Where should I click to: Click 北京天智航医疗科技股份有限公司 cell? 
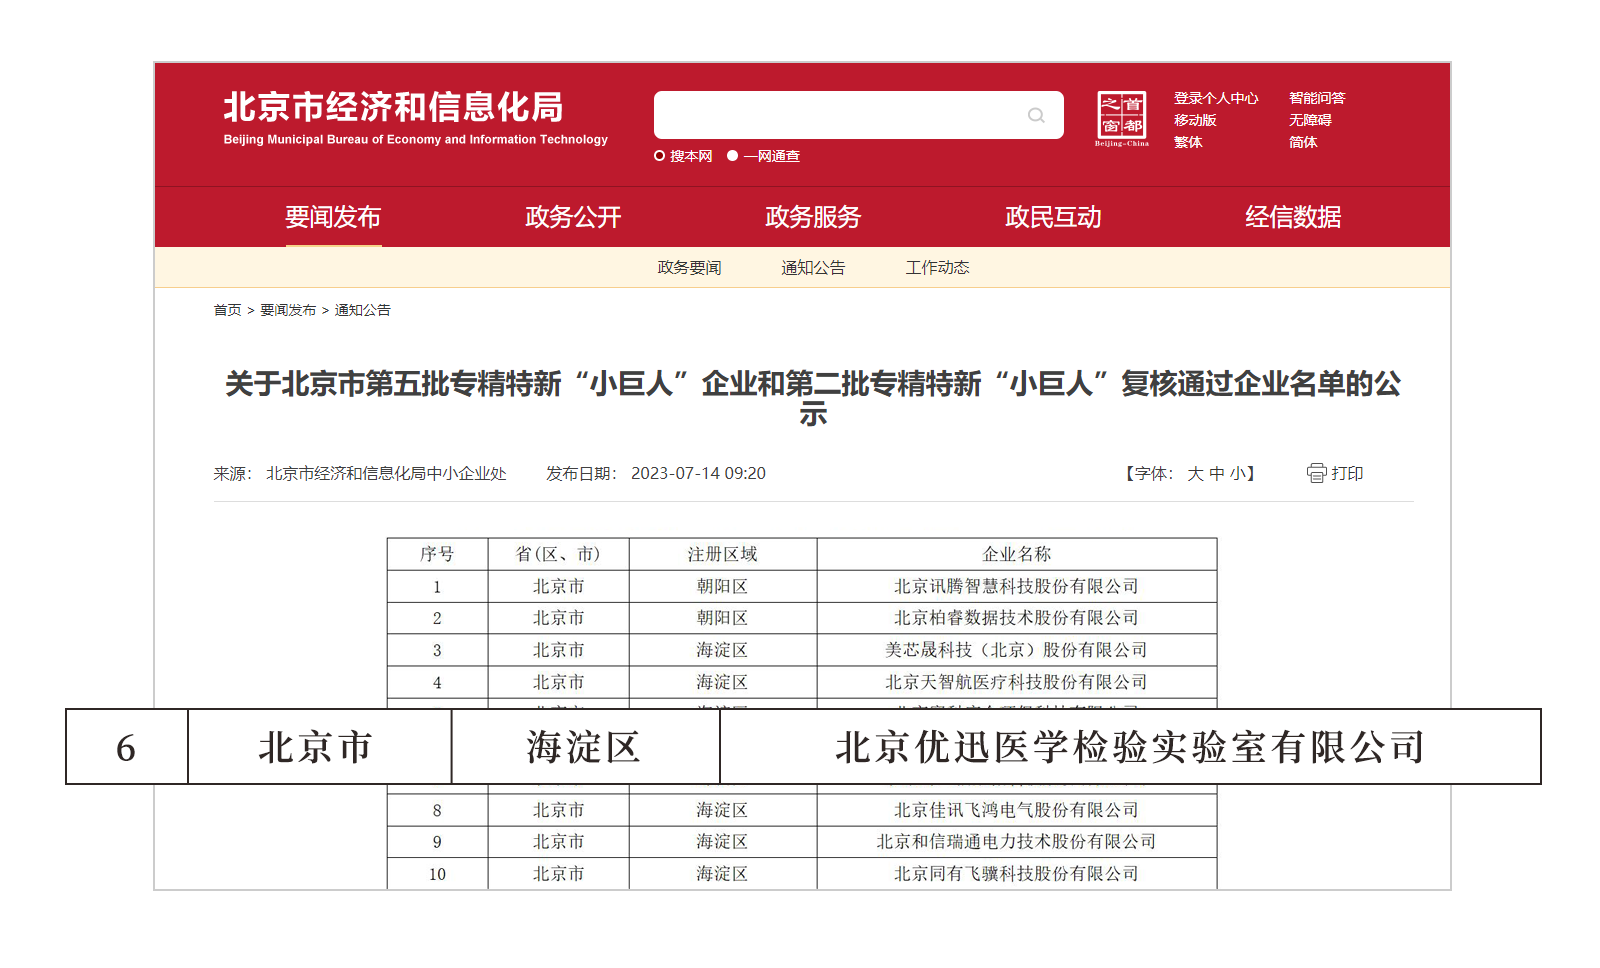(x=1017, y=682)
